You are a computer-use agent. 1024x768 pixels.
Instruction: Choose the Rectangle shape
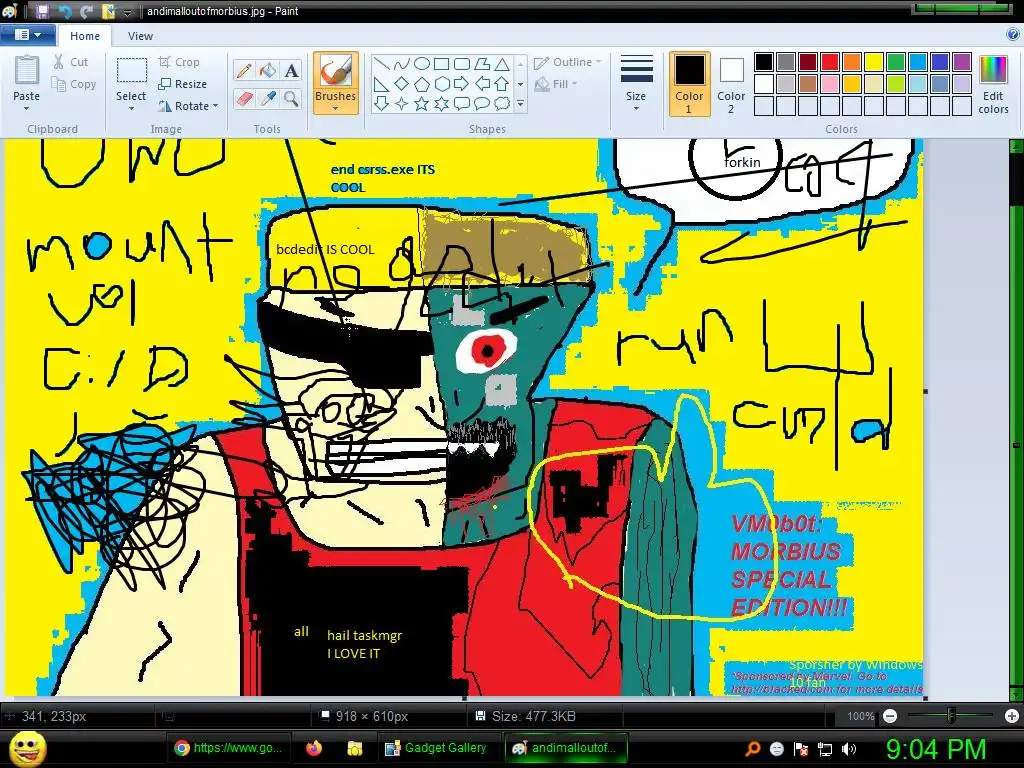[x=442, y=64]
